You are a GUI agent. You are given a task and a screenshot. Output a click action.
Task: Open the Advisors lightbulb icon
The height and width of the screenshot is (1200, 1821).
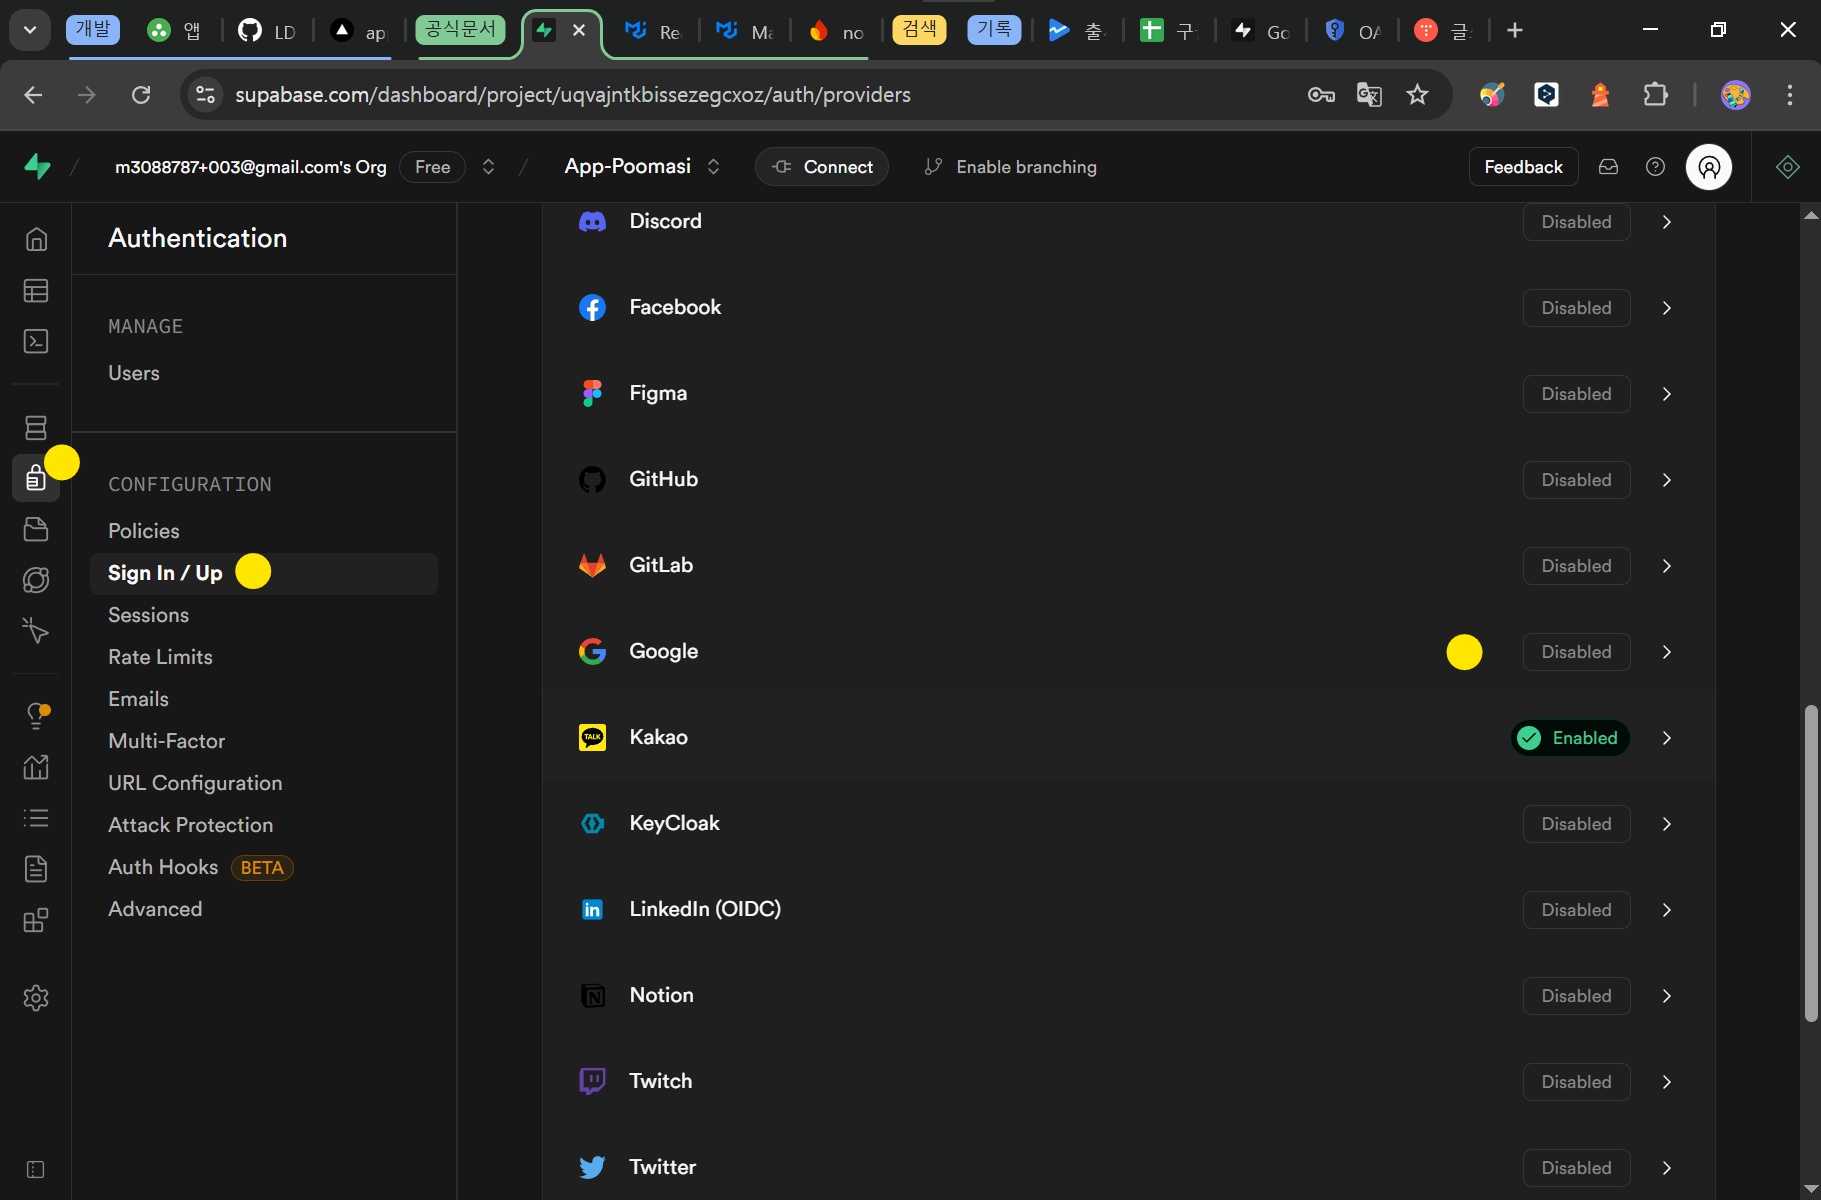click(x=36, y=716)
